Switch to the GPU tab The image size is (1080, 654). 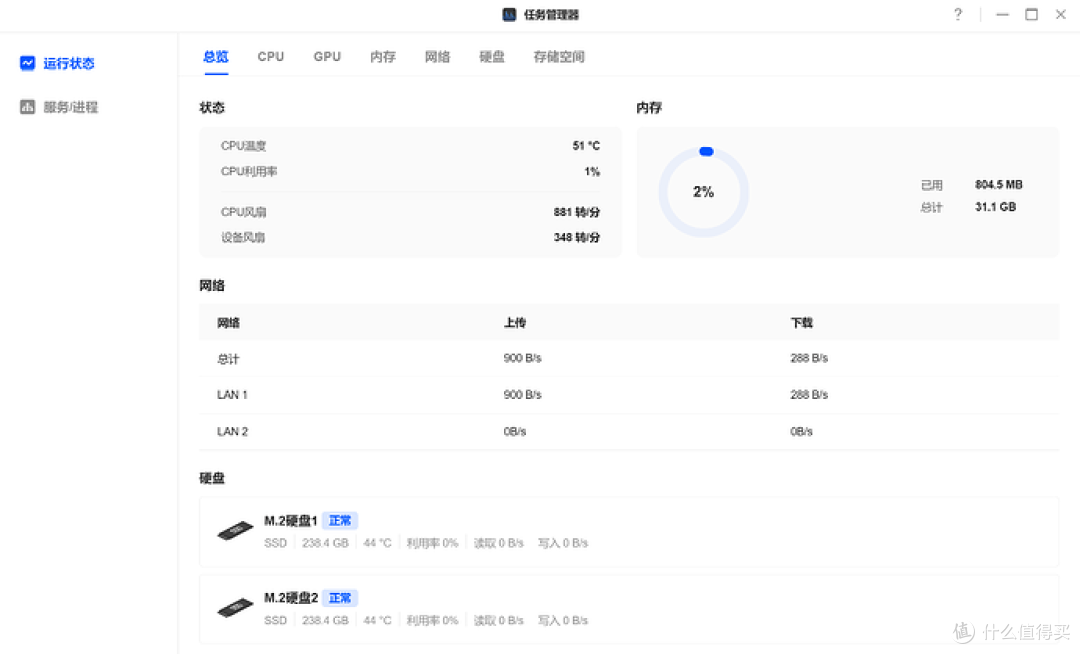[x=327, y=57]
